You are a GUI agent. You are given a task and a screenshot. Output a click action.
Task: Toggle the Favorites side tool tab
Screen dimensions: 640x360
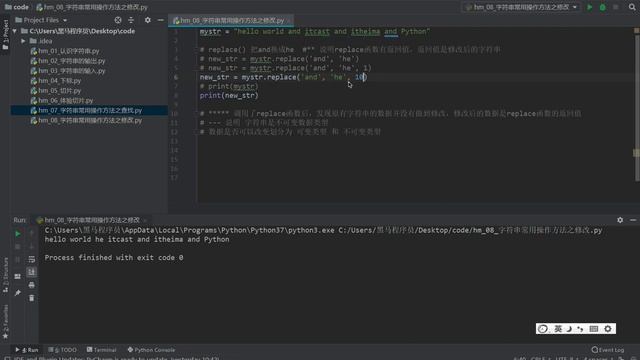pyautogui.click(x=5, y=322)
